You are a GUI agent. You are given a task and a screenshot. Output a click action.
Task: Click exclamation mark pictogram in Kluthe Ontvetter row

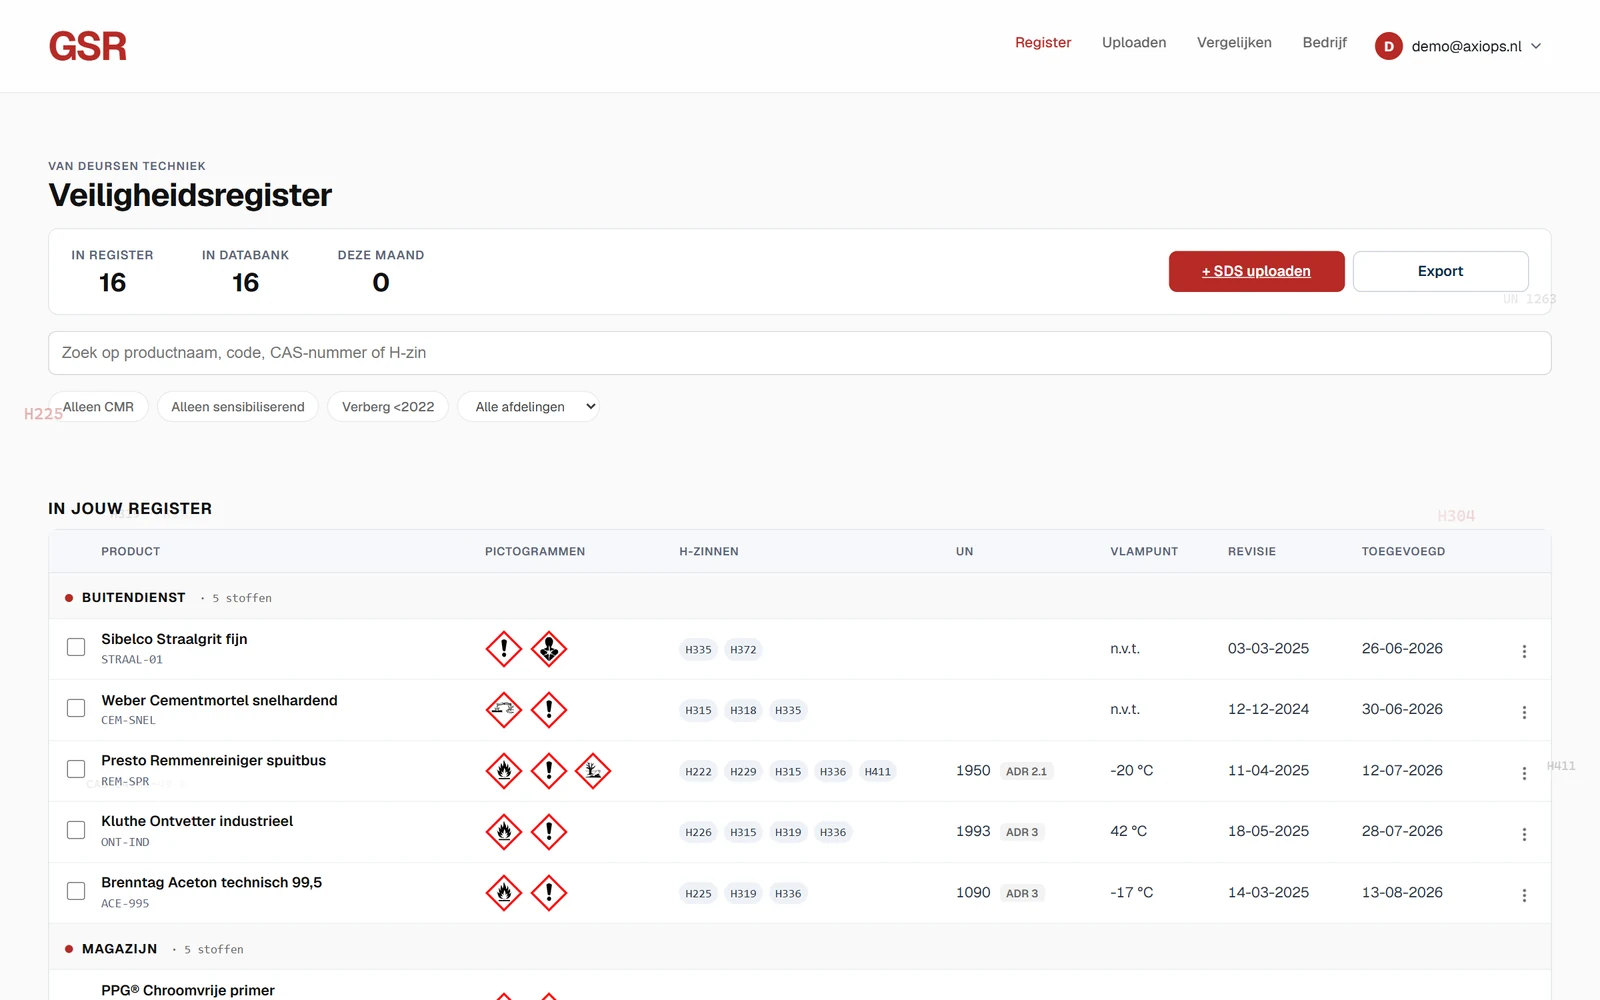[549, 832]
